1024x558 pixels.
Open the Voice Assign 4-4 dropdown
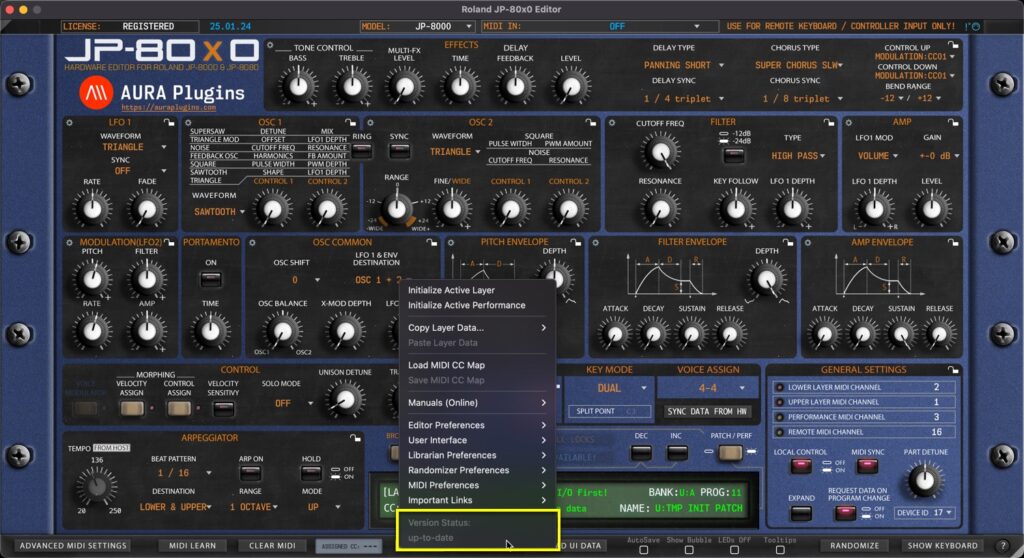[709, 388]
